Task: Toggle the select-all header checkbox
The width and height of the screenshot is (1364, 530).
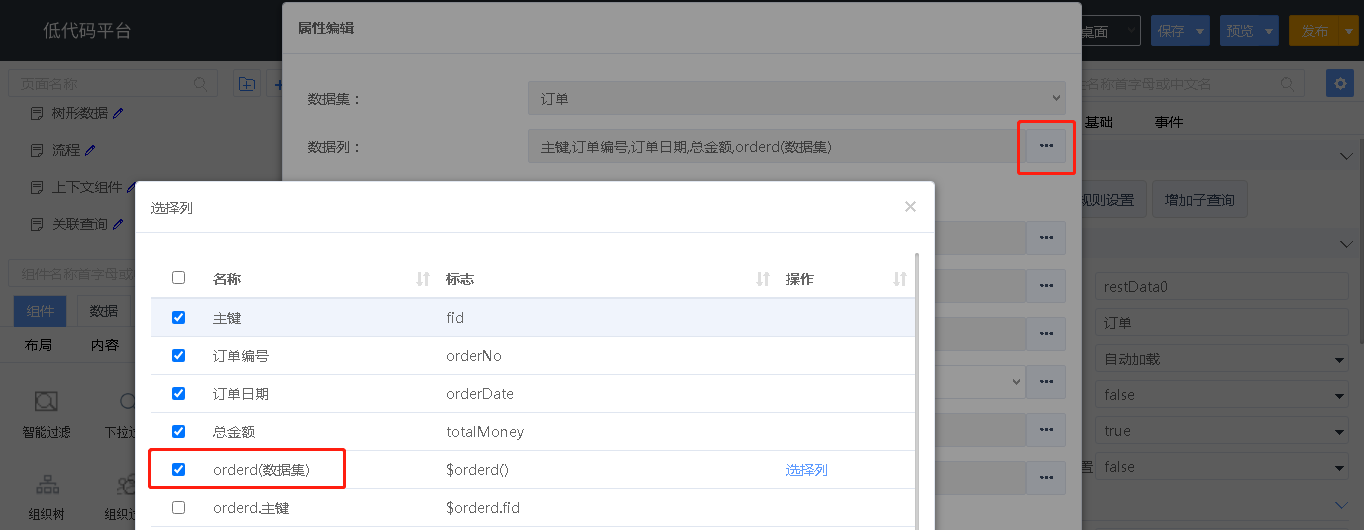Action: 179,278
